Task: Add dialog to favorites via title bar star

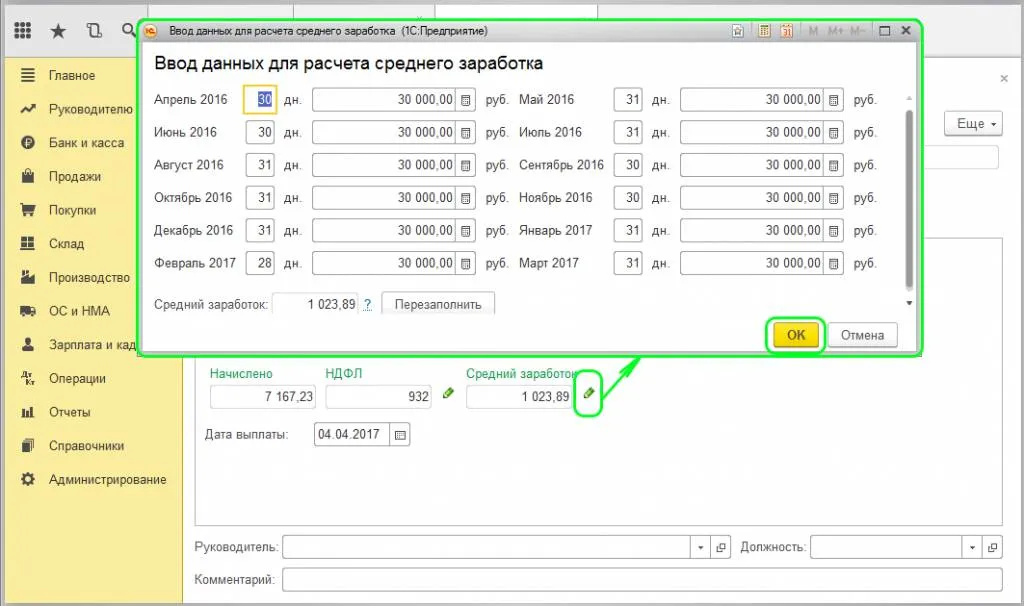Action: coord(737,31)
